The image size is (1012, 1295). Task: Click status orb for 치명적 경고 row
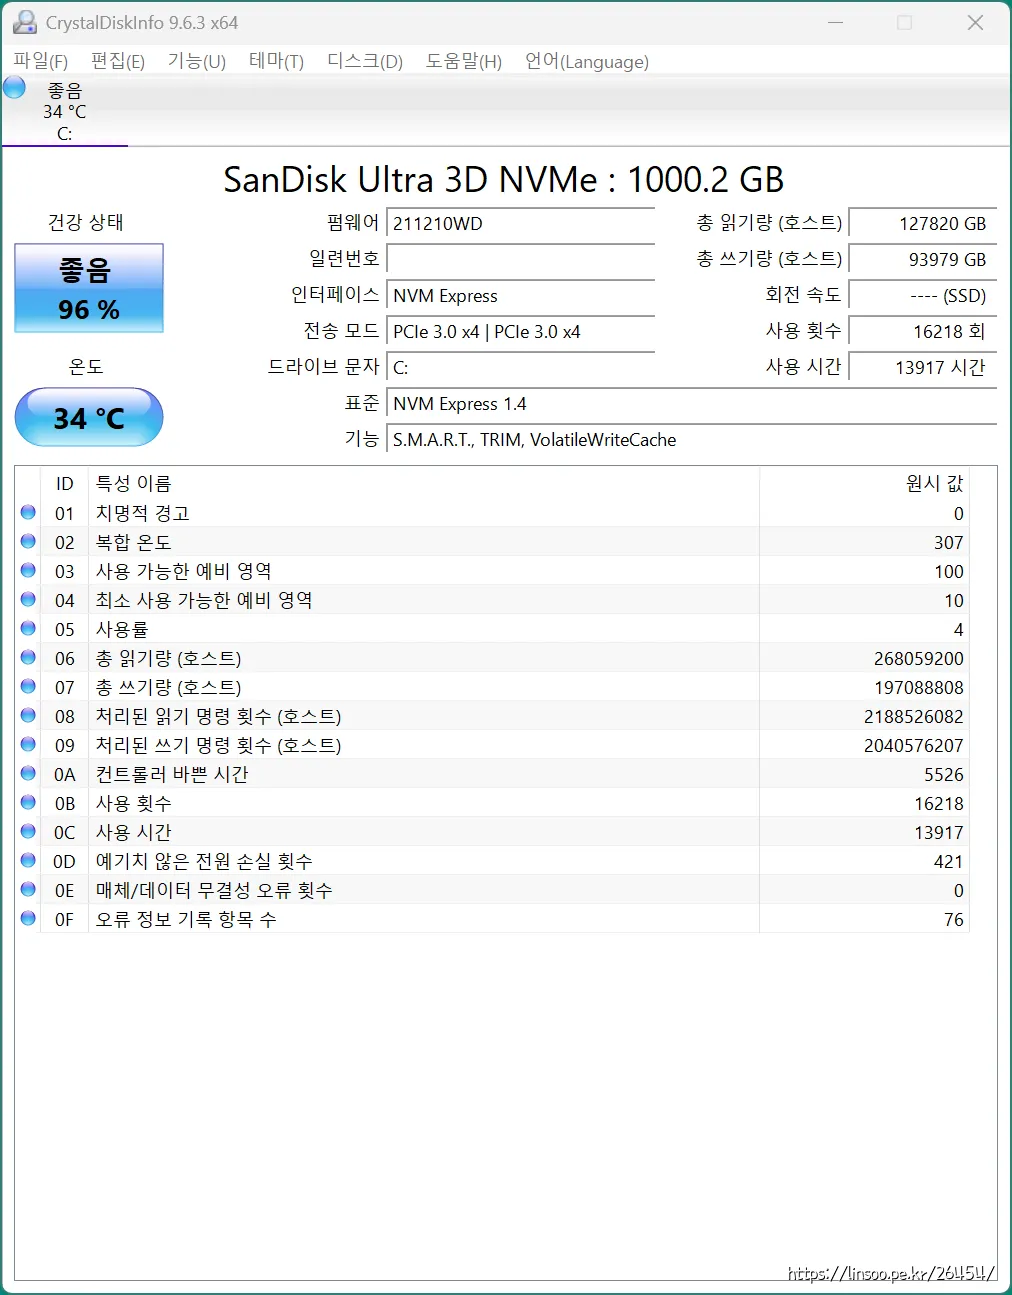[28, 513]
